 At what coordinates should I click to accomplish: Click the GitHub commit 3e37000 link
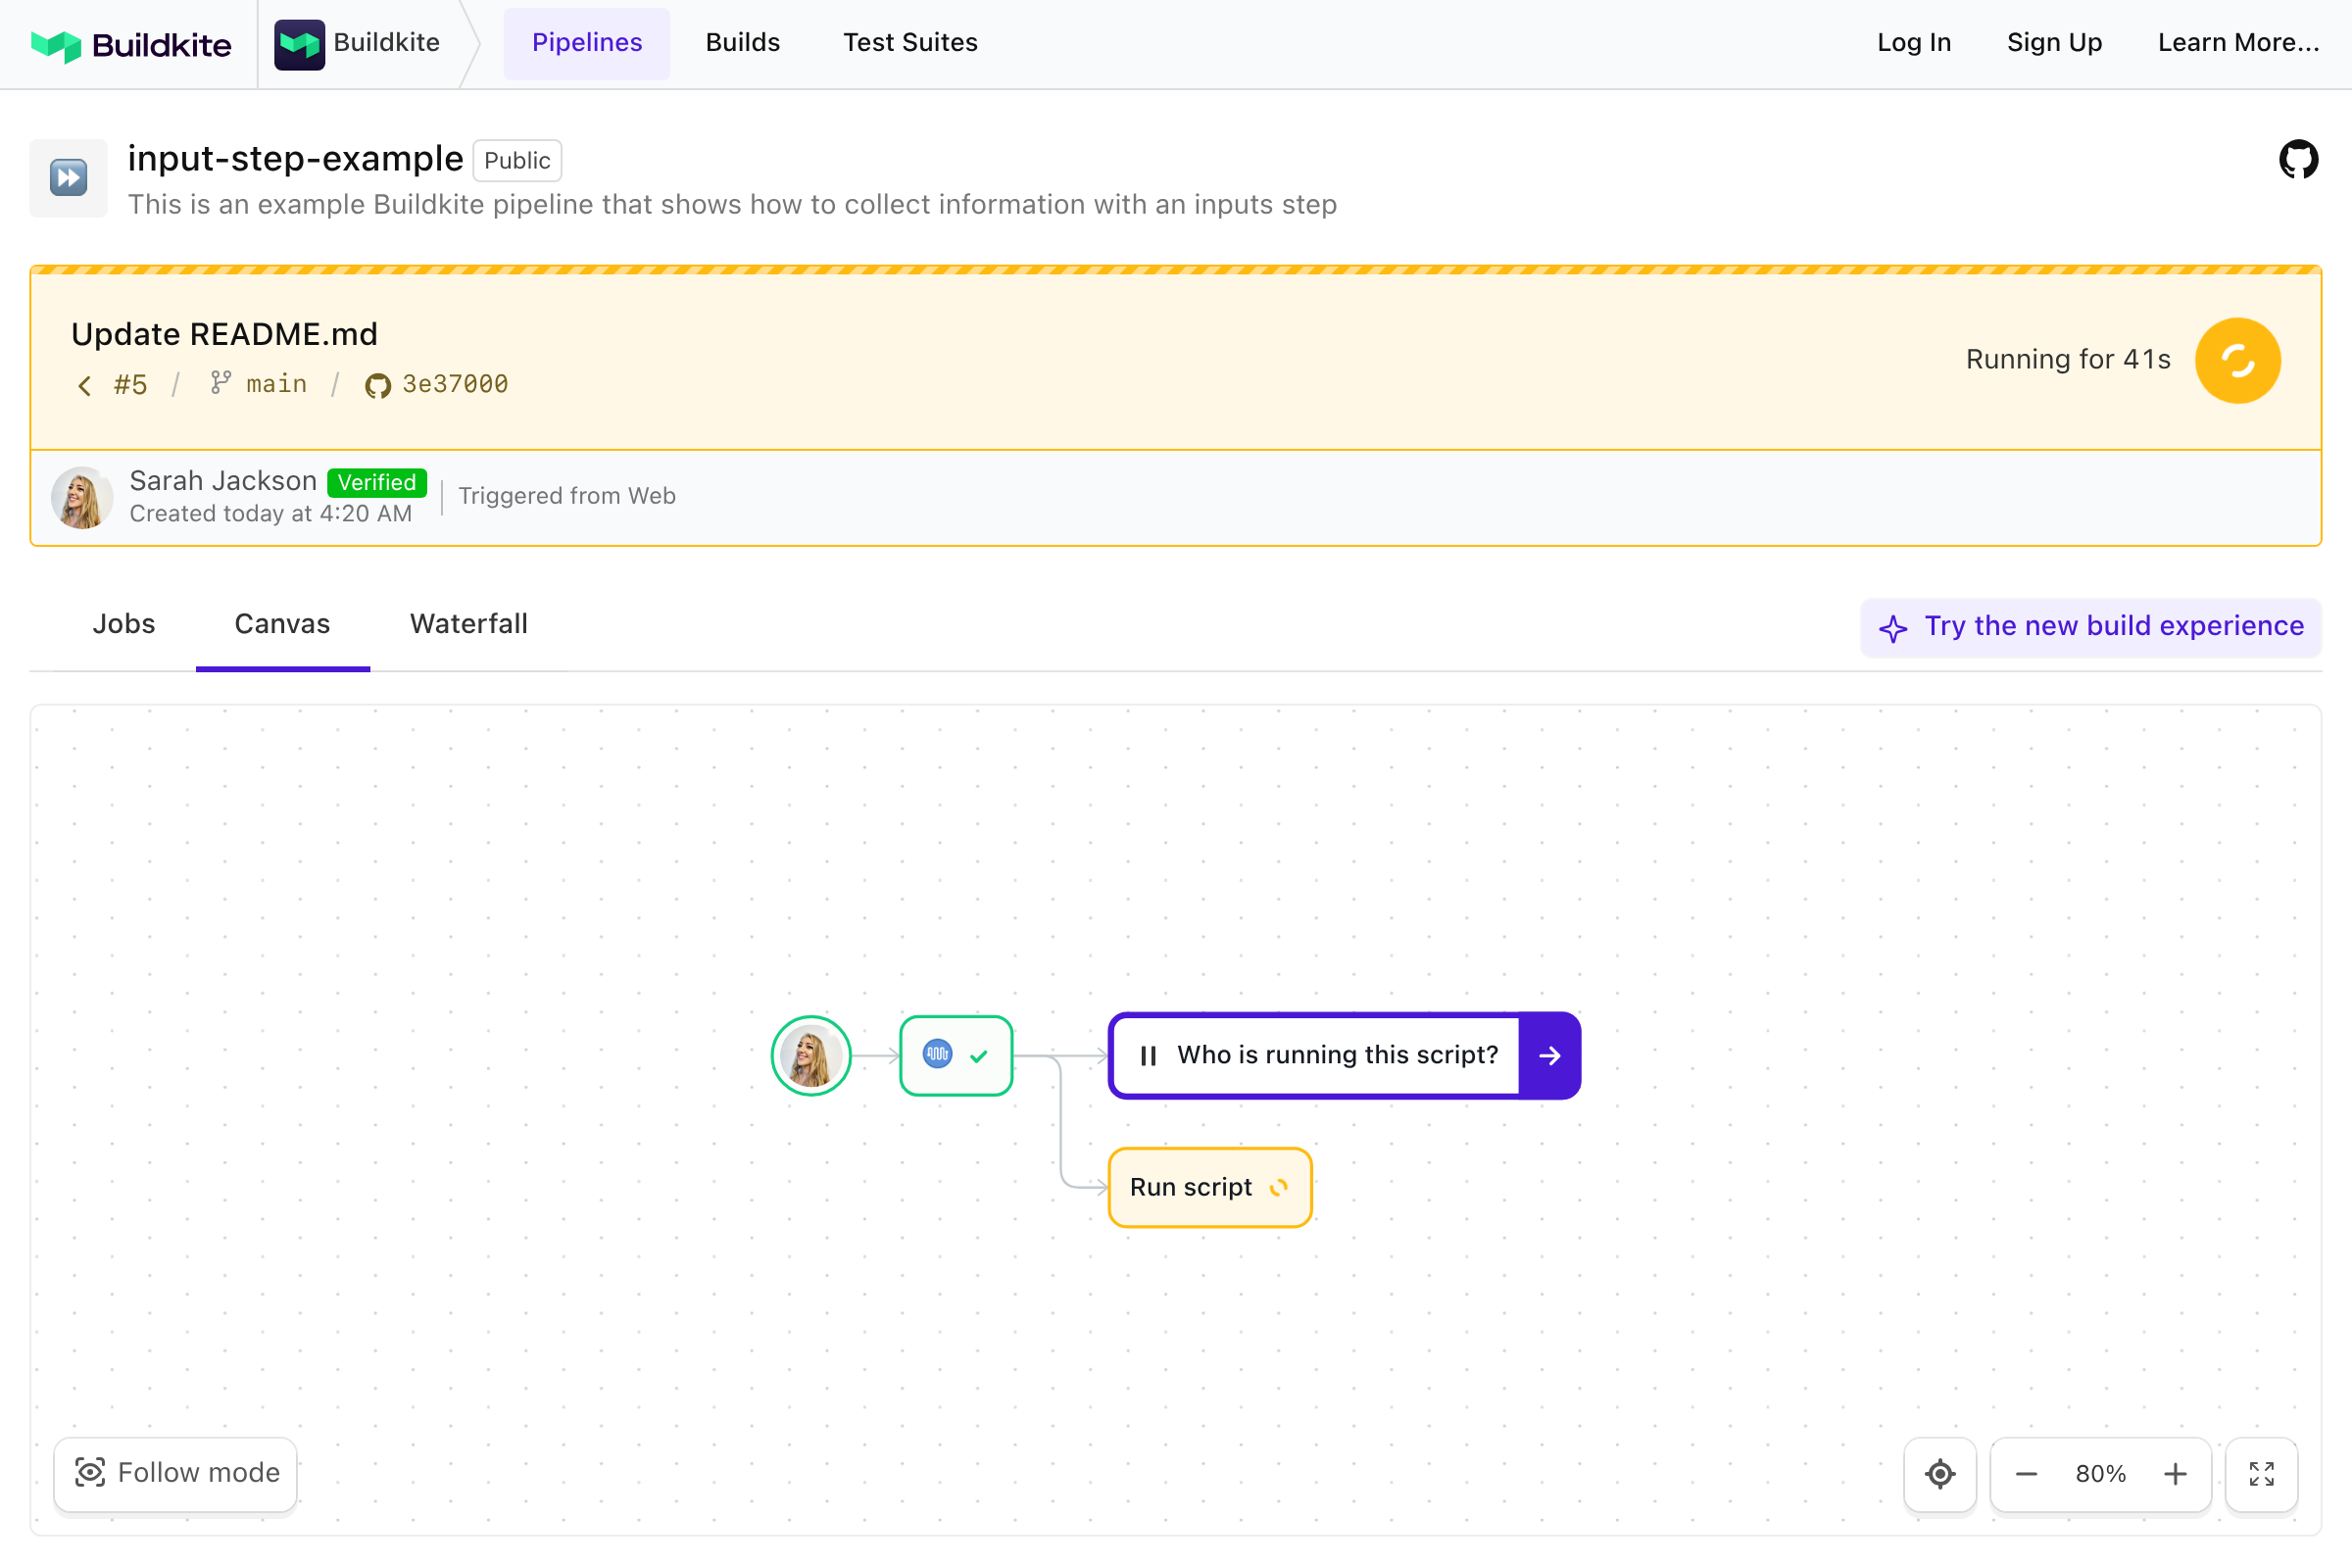437,384
